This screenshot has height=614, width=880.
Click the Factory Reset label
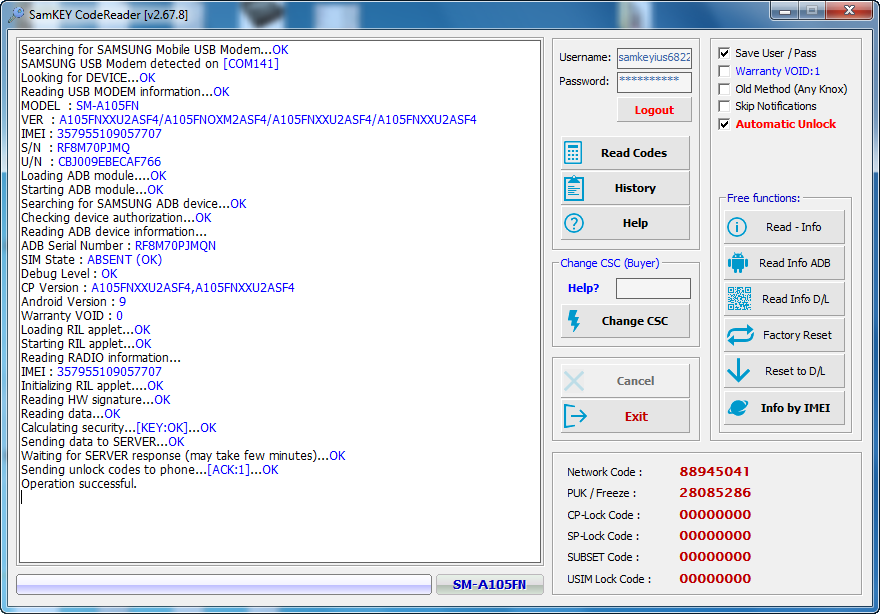click(797, 335)
